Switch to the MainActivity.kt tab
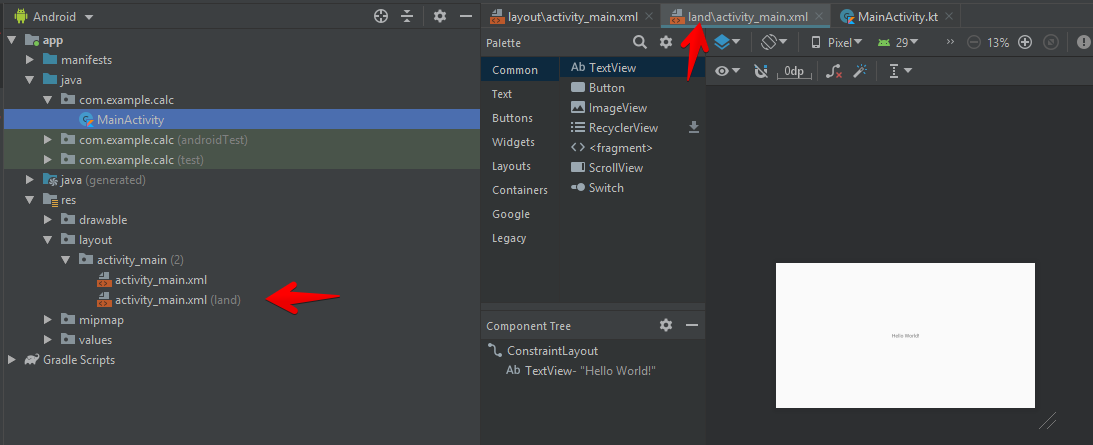1093x445 pixels. (x=897, y=16)
